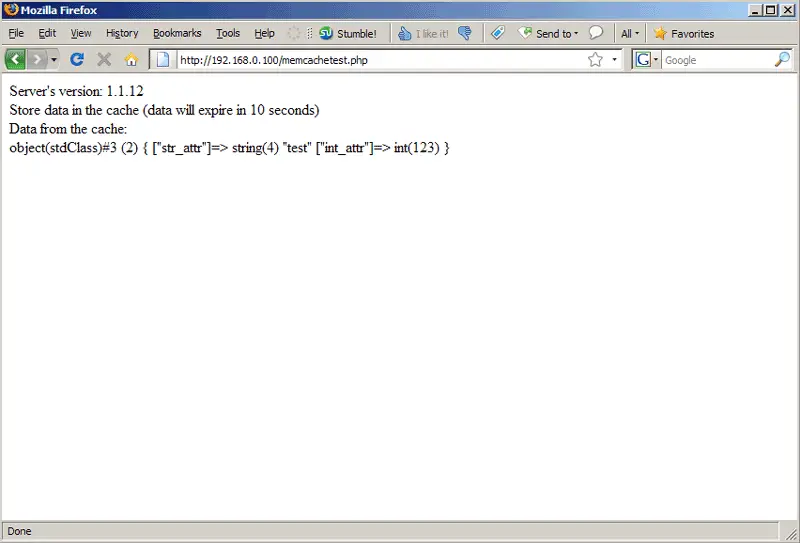
Task: Click the page identity icon in address bar
Action: (163, 60)
